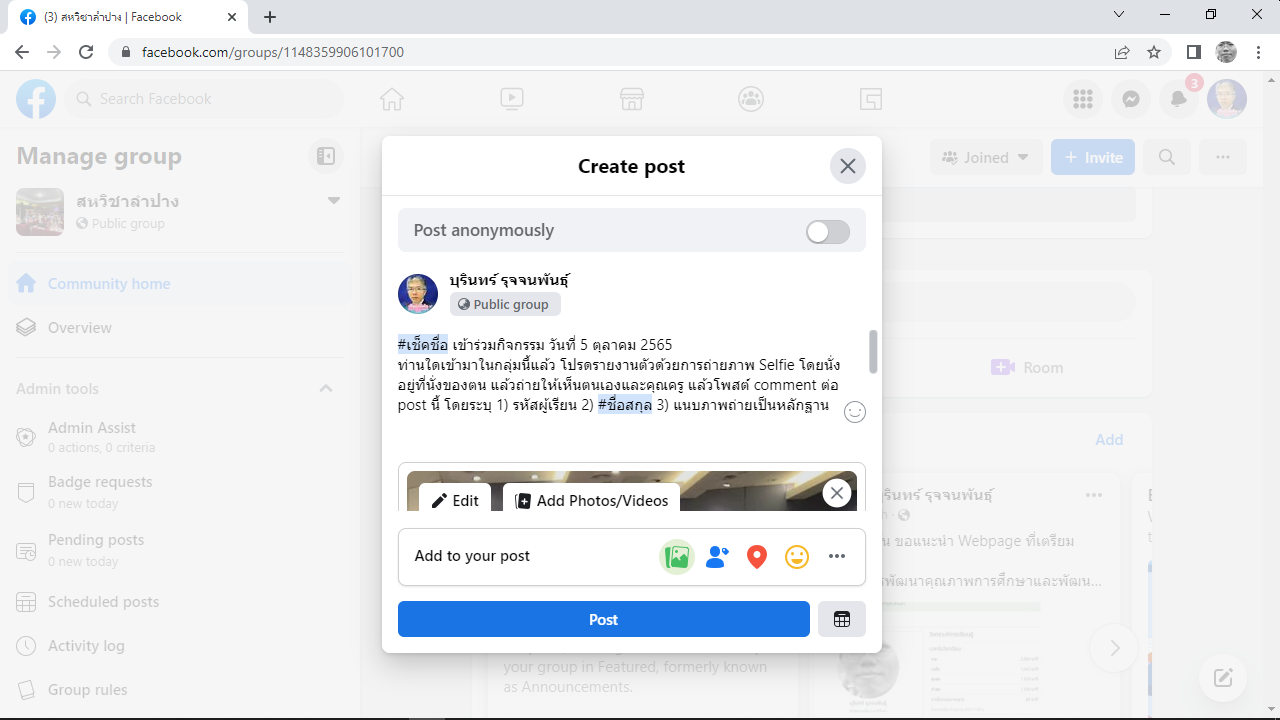Click next arrow on featured carousel
1280x720 pixels.
pyautogui.click(x=1115, y=649)
